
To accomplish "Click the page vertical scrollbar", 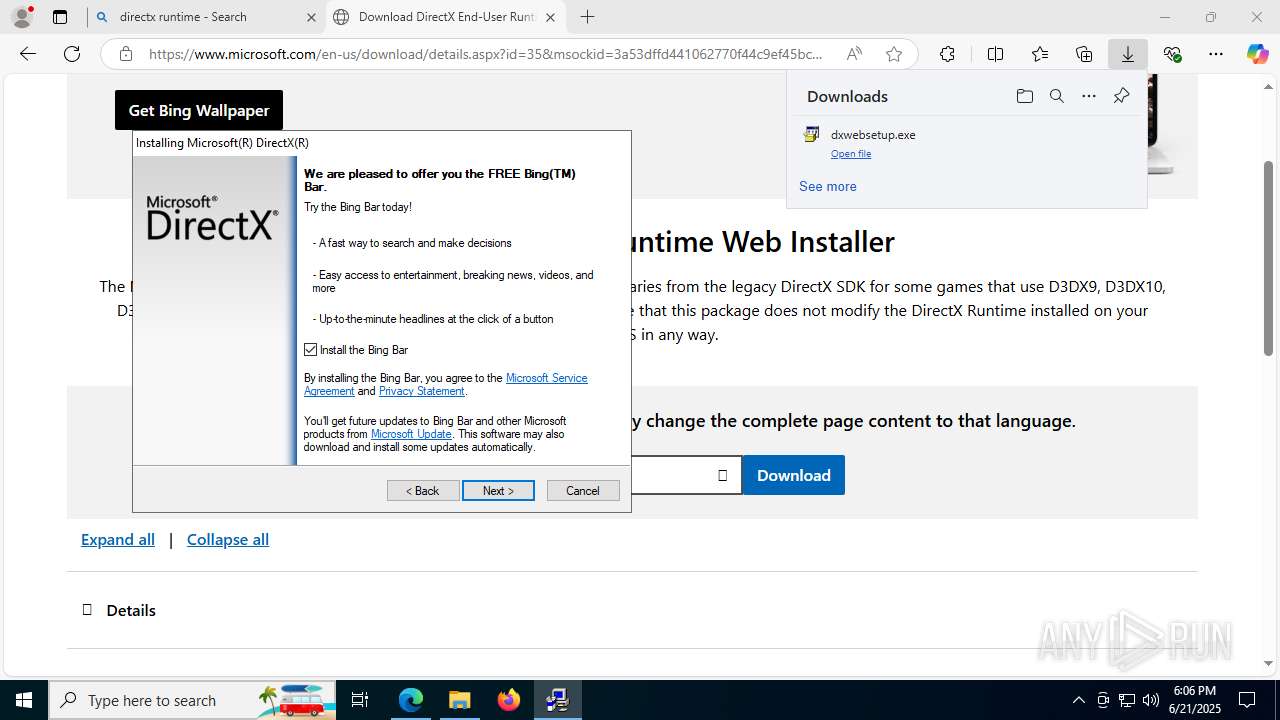I will click(1269, 258).
